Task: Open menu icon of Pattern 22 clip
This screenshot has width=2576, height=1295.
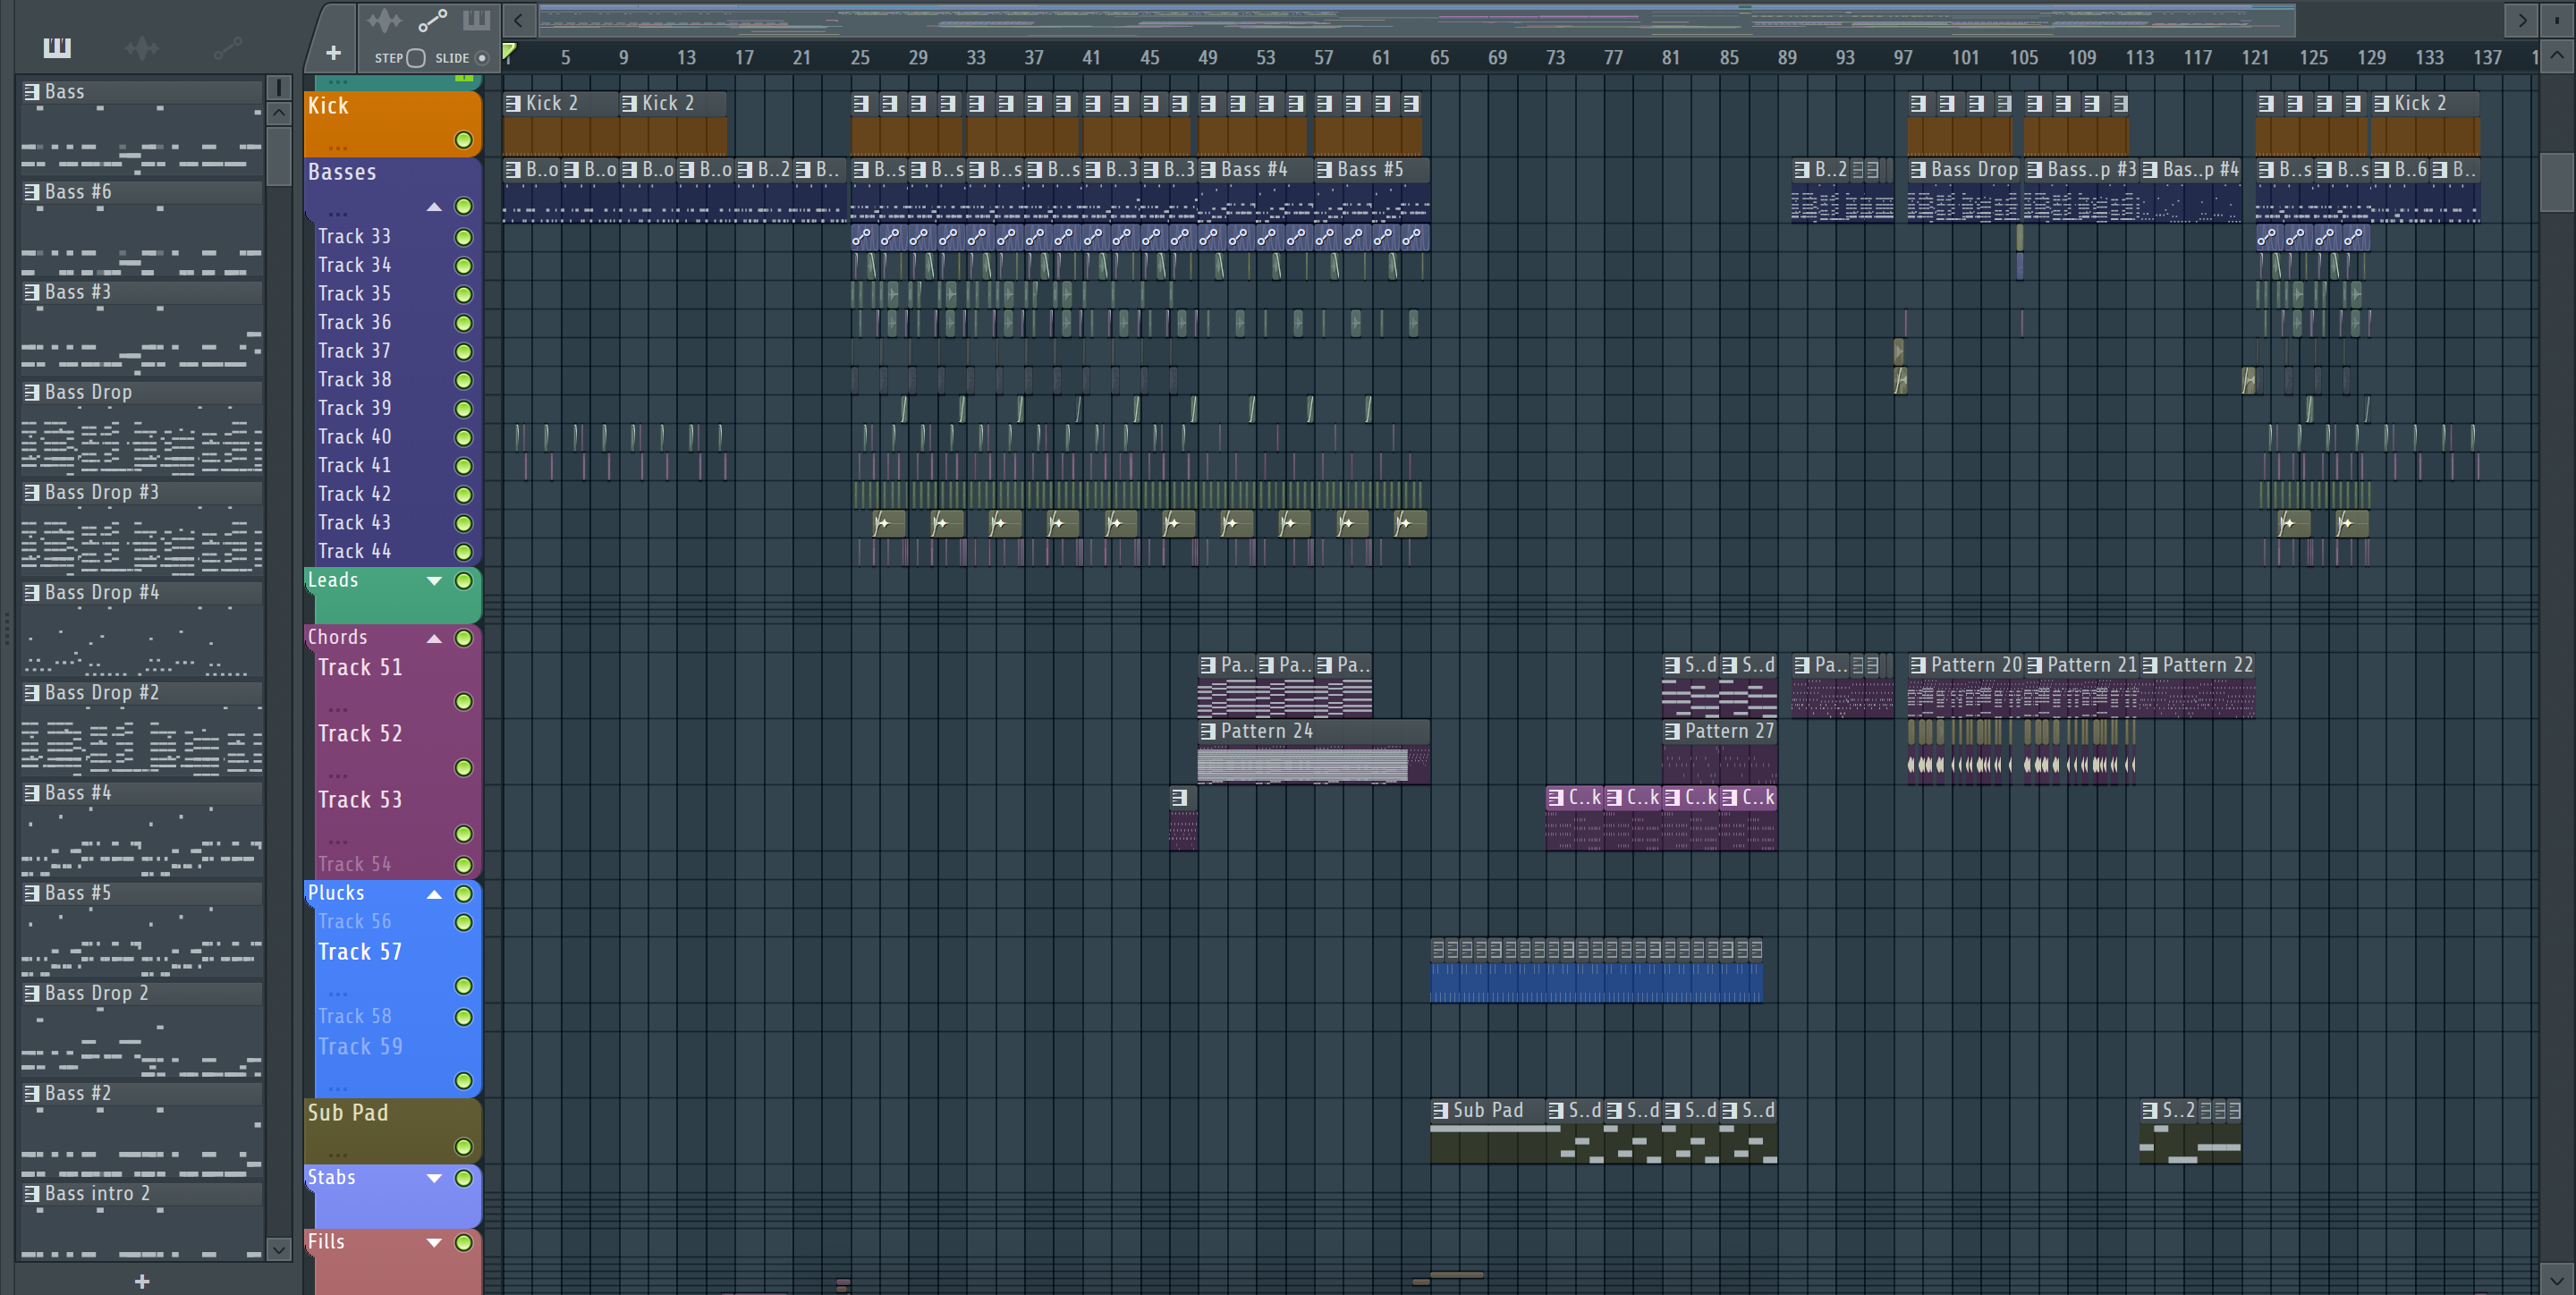Action: click(x=2150, y=665)
